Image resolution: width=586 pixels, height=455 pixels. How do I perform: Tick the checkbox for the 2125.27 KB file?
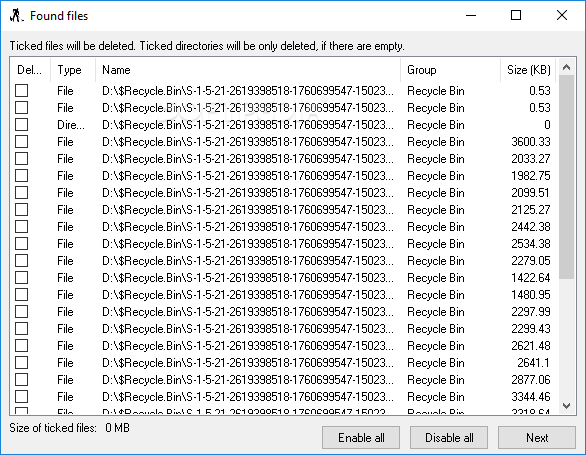click(21, 210)
